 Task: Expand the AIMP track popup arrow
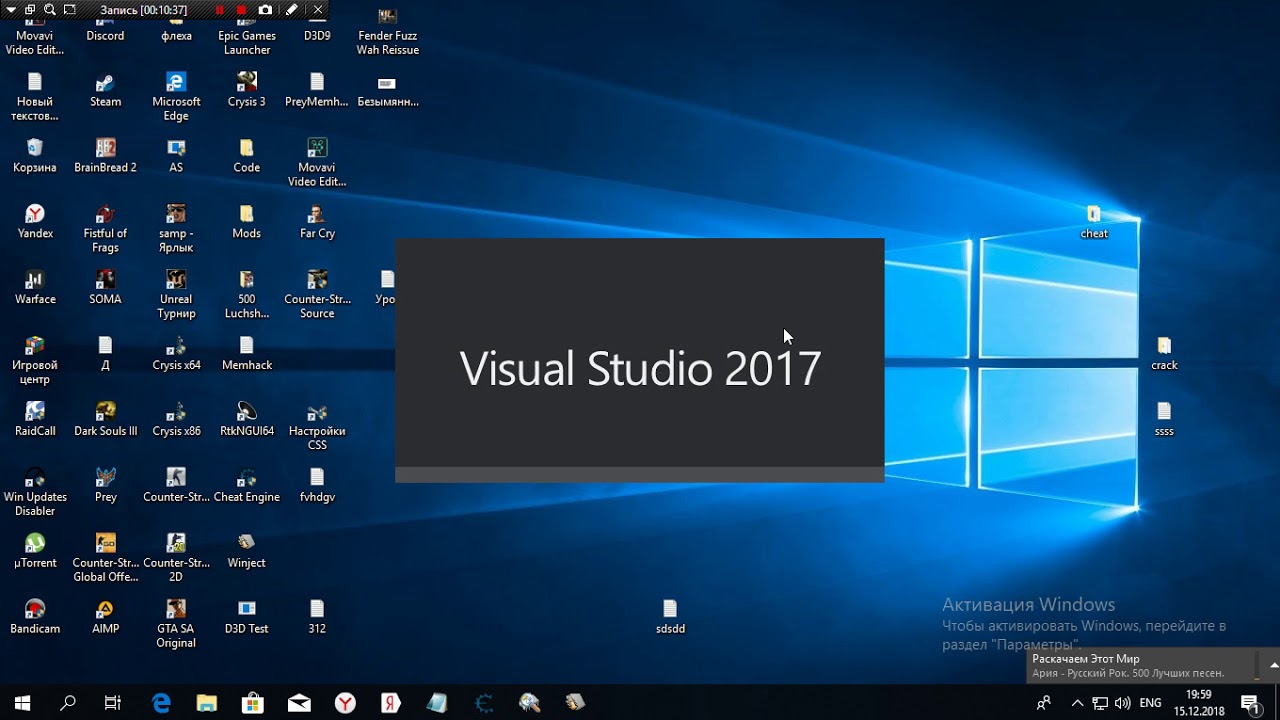(x=1273, y=664)
